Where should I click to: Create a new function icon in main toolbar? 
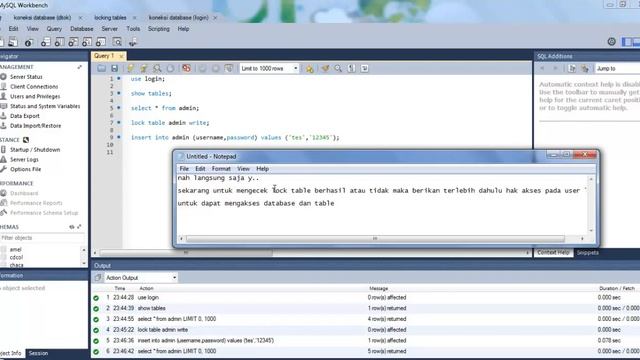tap(101, 42)
